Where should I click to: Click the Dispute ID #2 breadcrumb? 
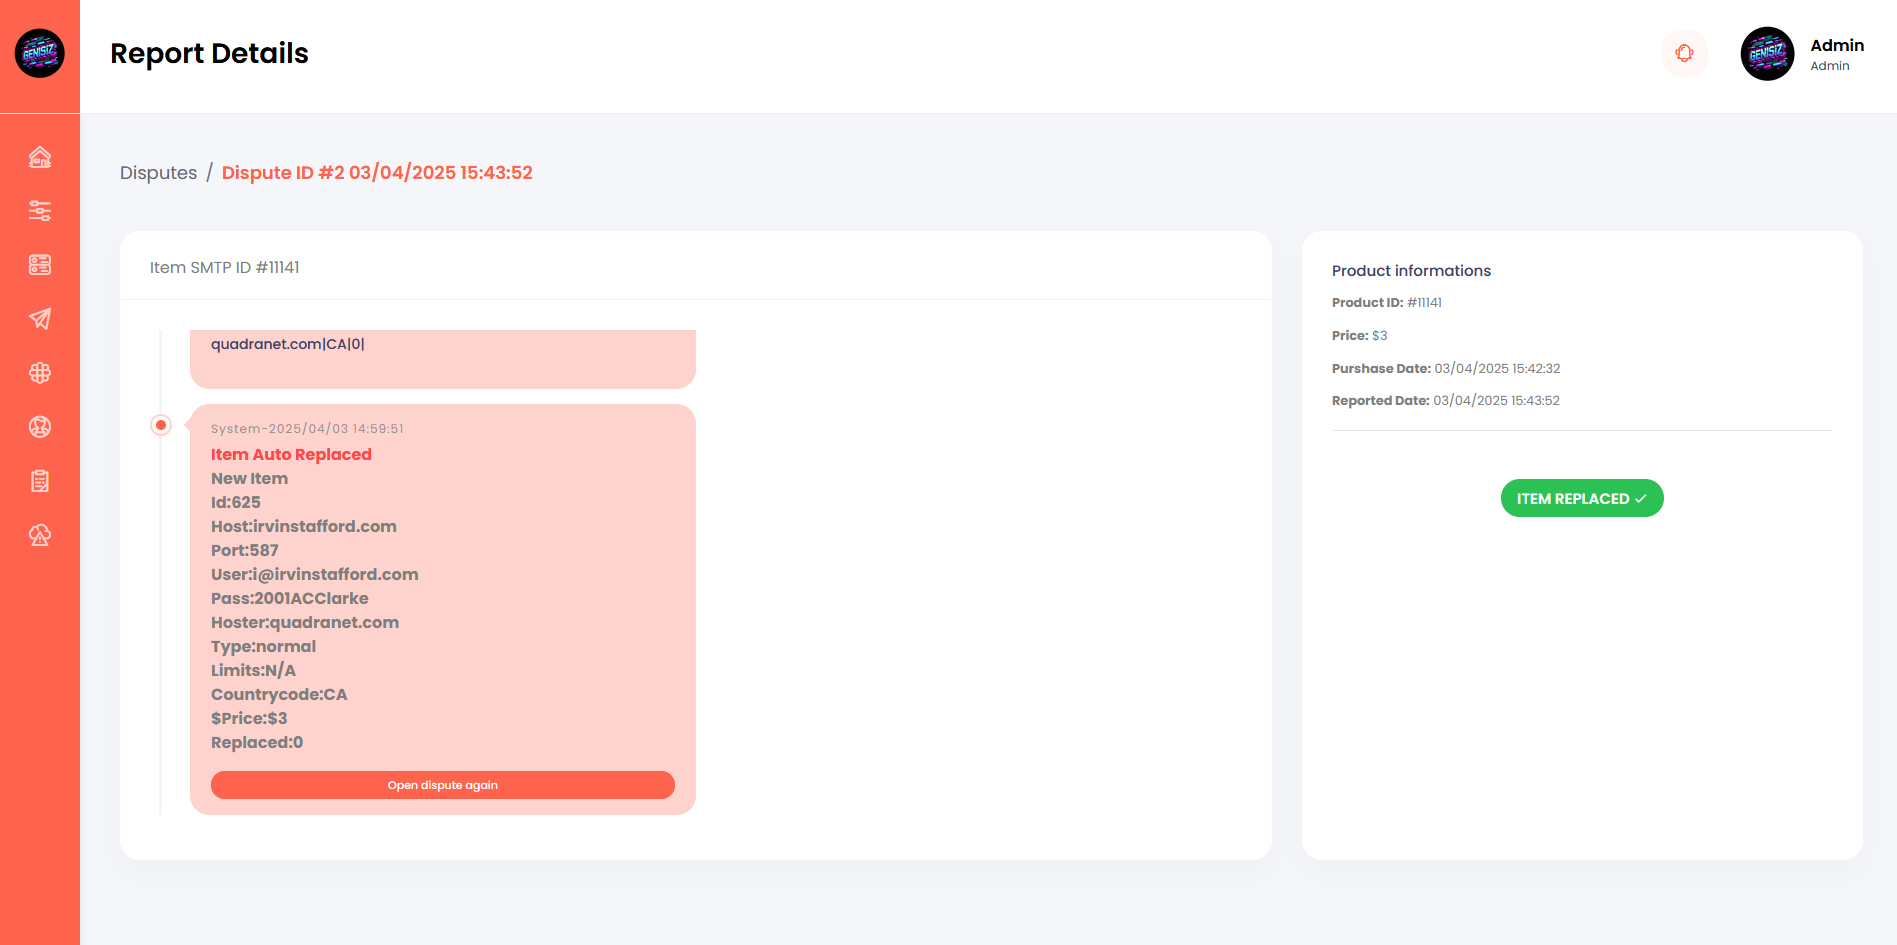point(377,173)
